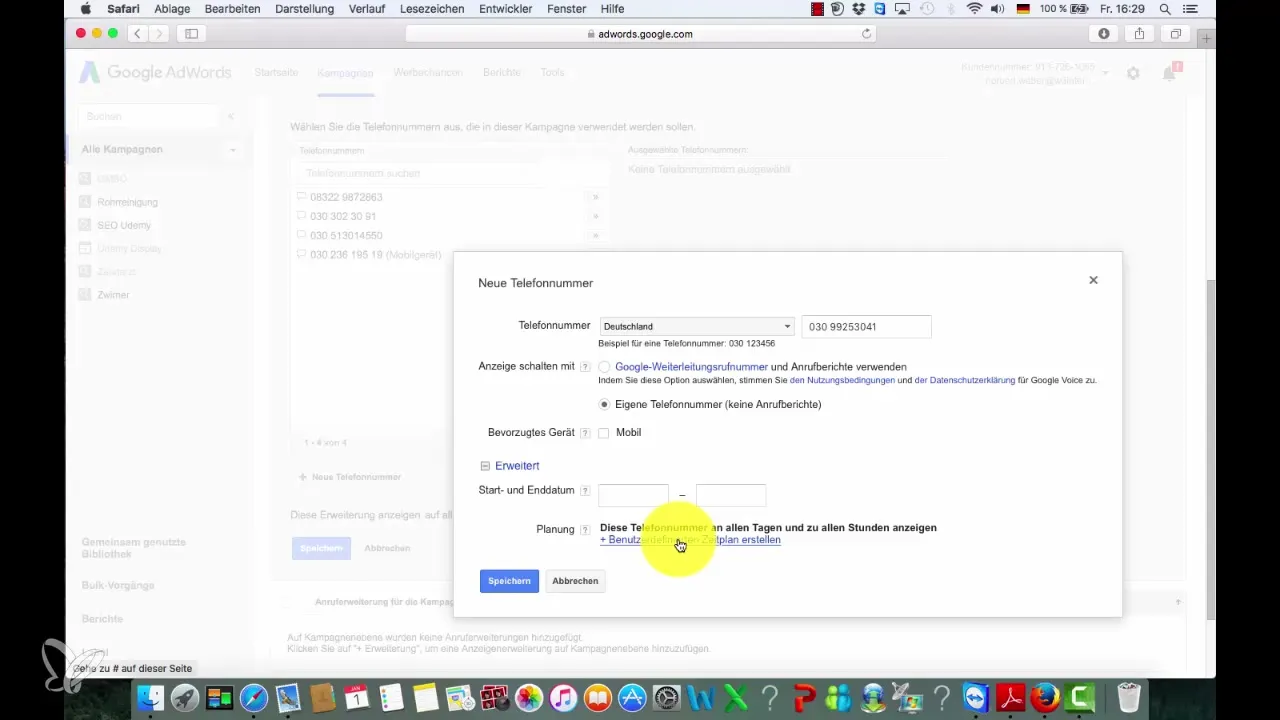Open the Nutzungsbedingungen link
Screen dimensions: 1280x720
842,380
